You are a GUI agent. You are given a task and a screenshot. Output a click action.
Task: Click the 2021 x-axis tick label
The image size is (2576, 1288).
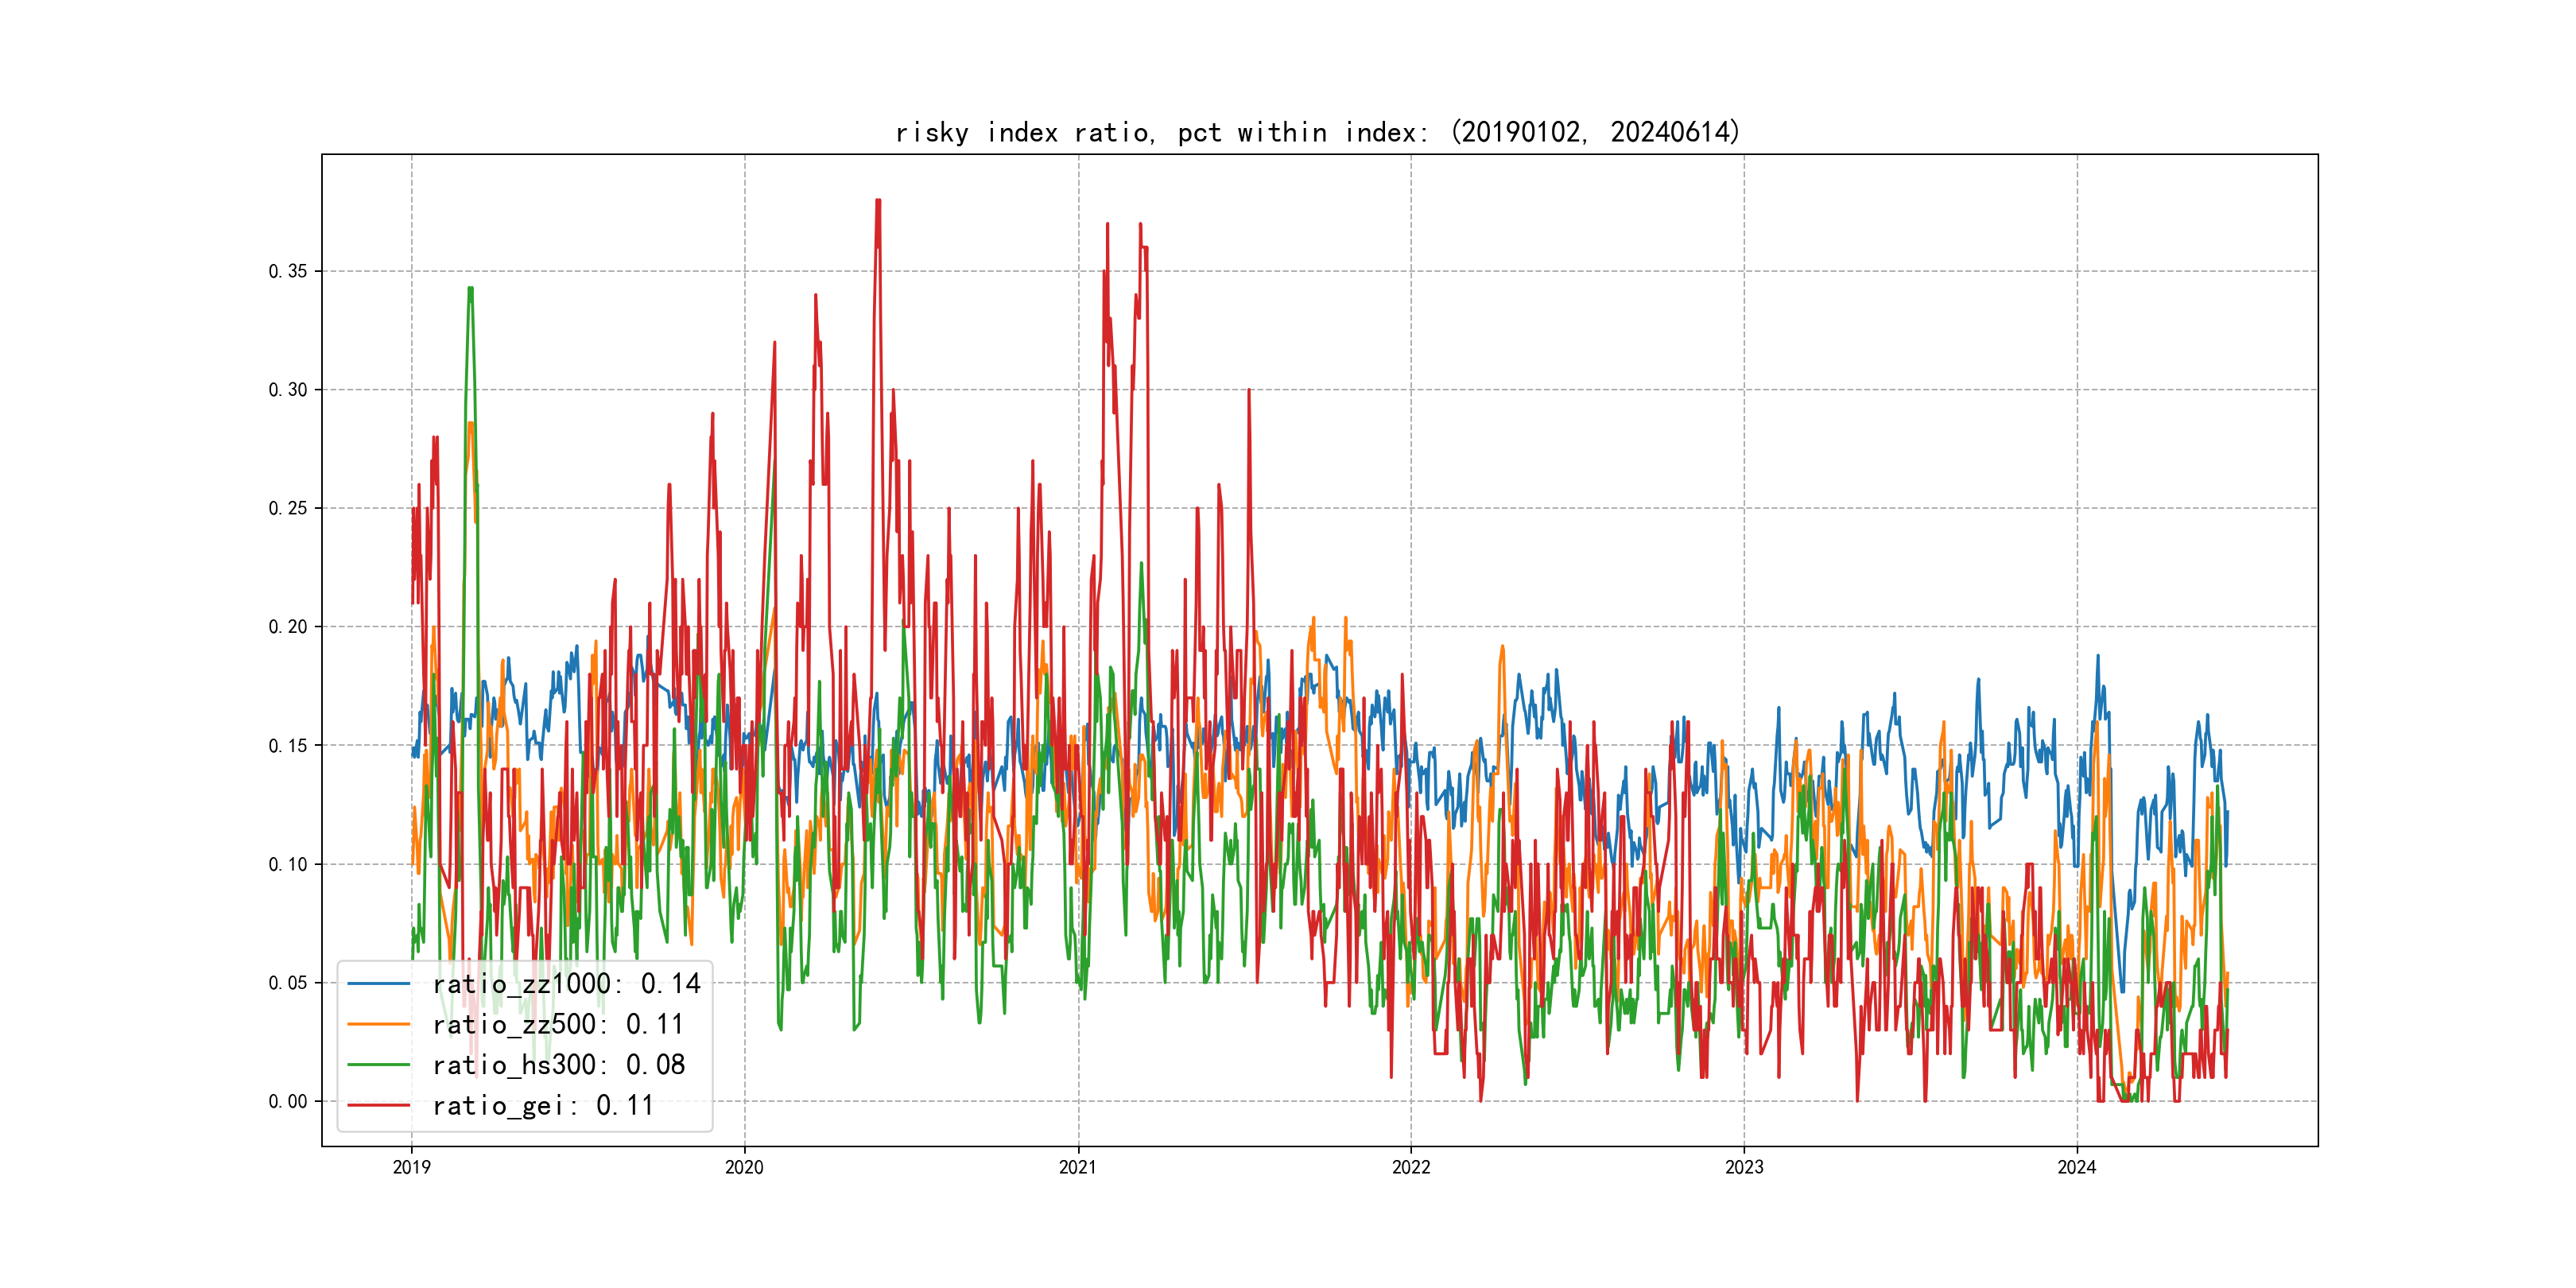pos(1078,1167)
